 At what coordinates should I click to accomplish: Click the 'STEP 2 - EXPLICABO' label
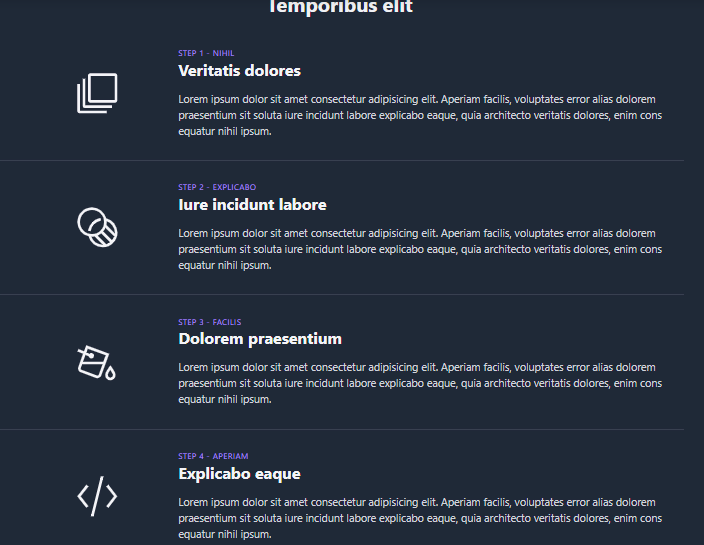pos(217,187)
